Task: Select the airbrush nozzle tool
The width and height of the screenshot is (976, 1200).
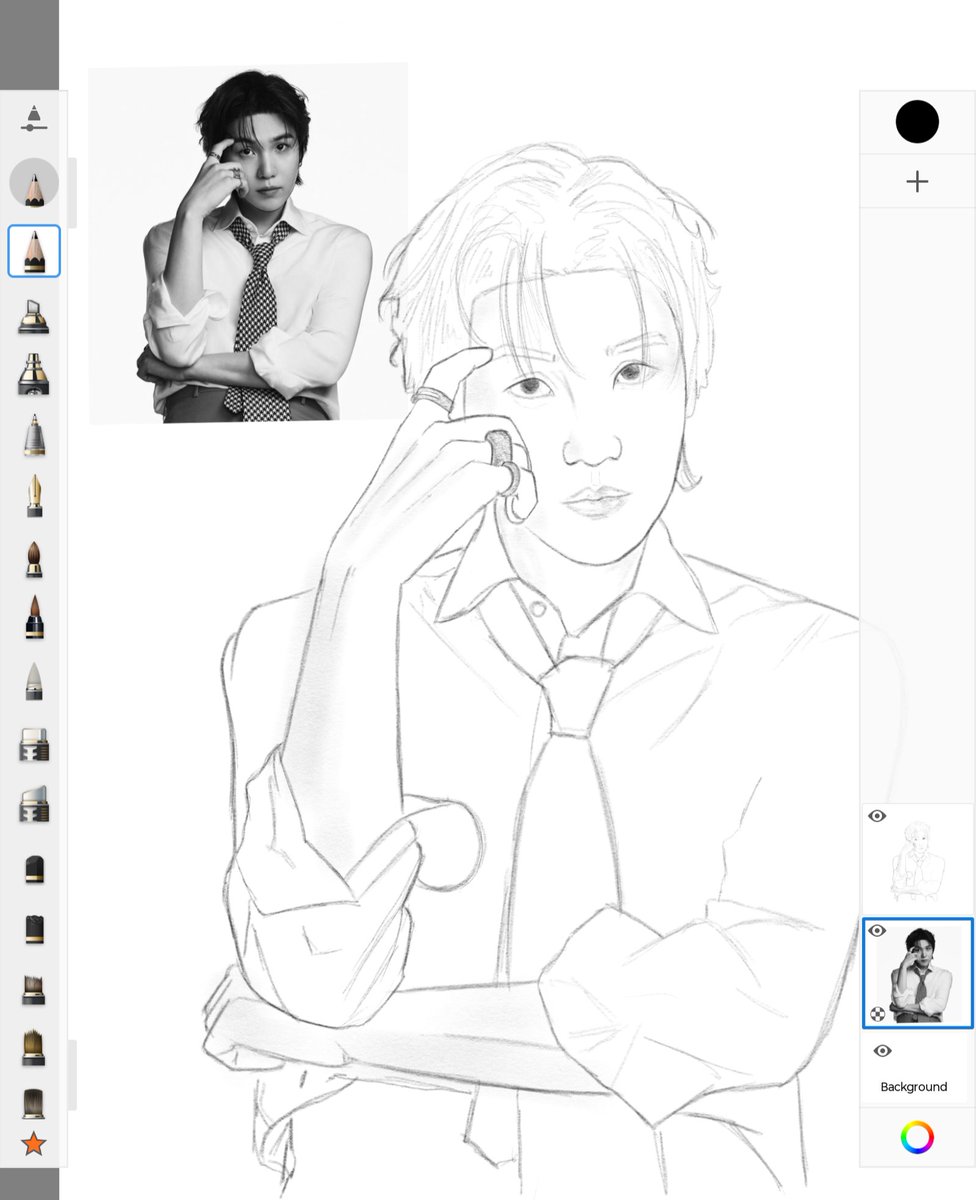Action: coord(34,374)
